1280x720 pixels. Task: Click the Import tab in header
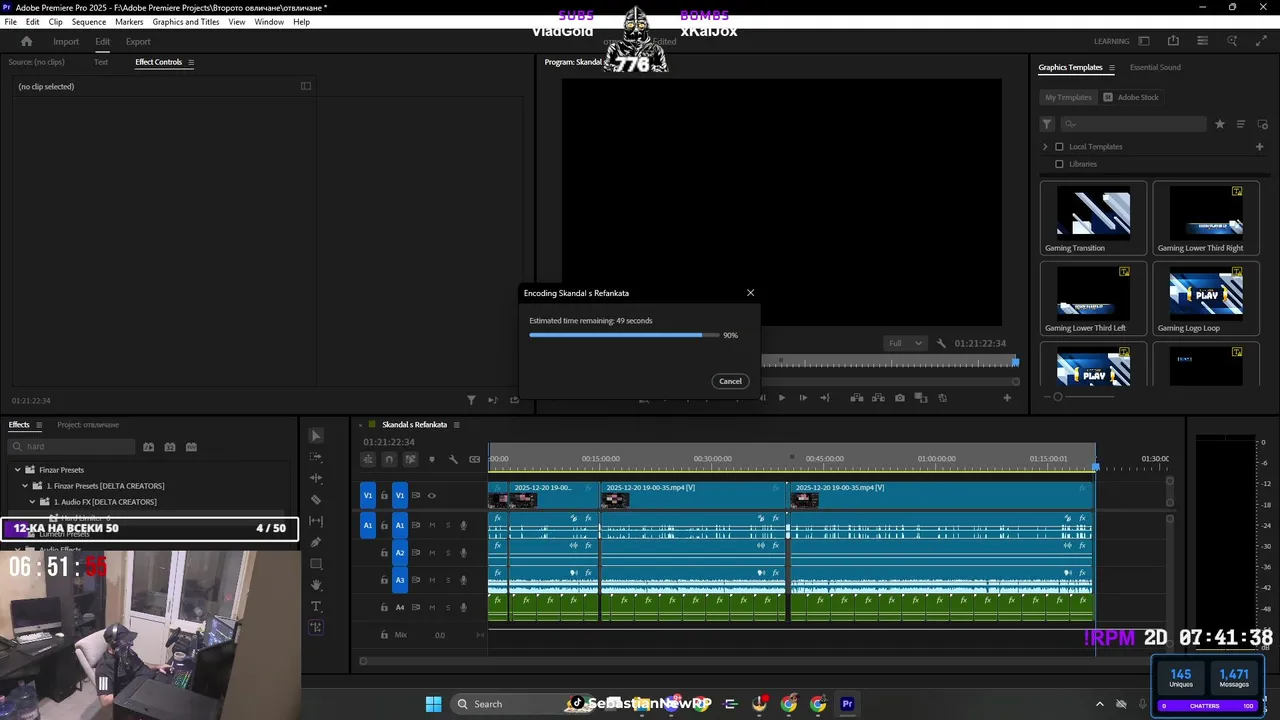(x=66, y=42)
